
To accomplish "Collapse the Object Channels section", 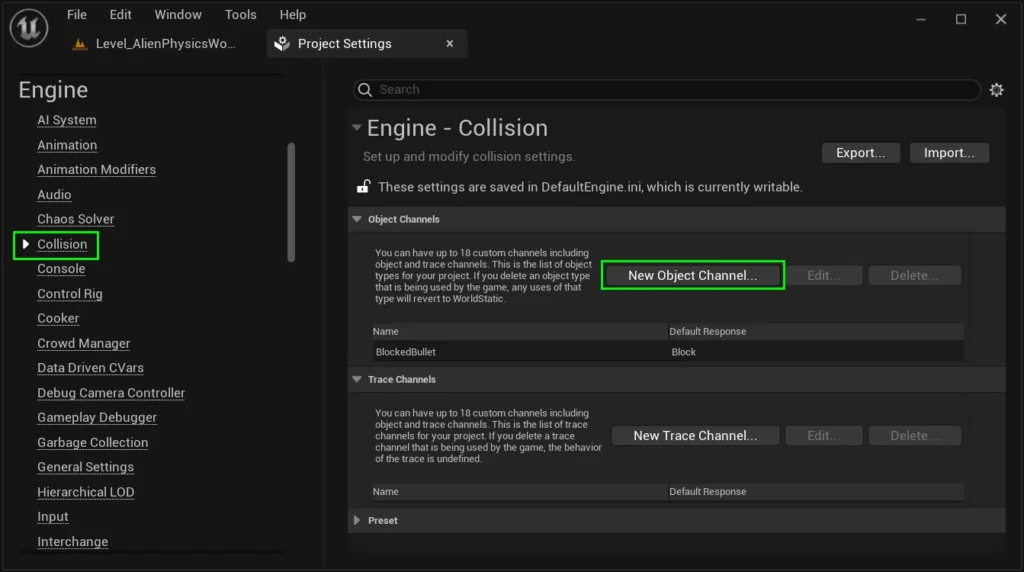I will pos(357,219).
